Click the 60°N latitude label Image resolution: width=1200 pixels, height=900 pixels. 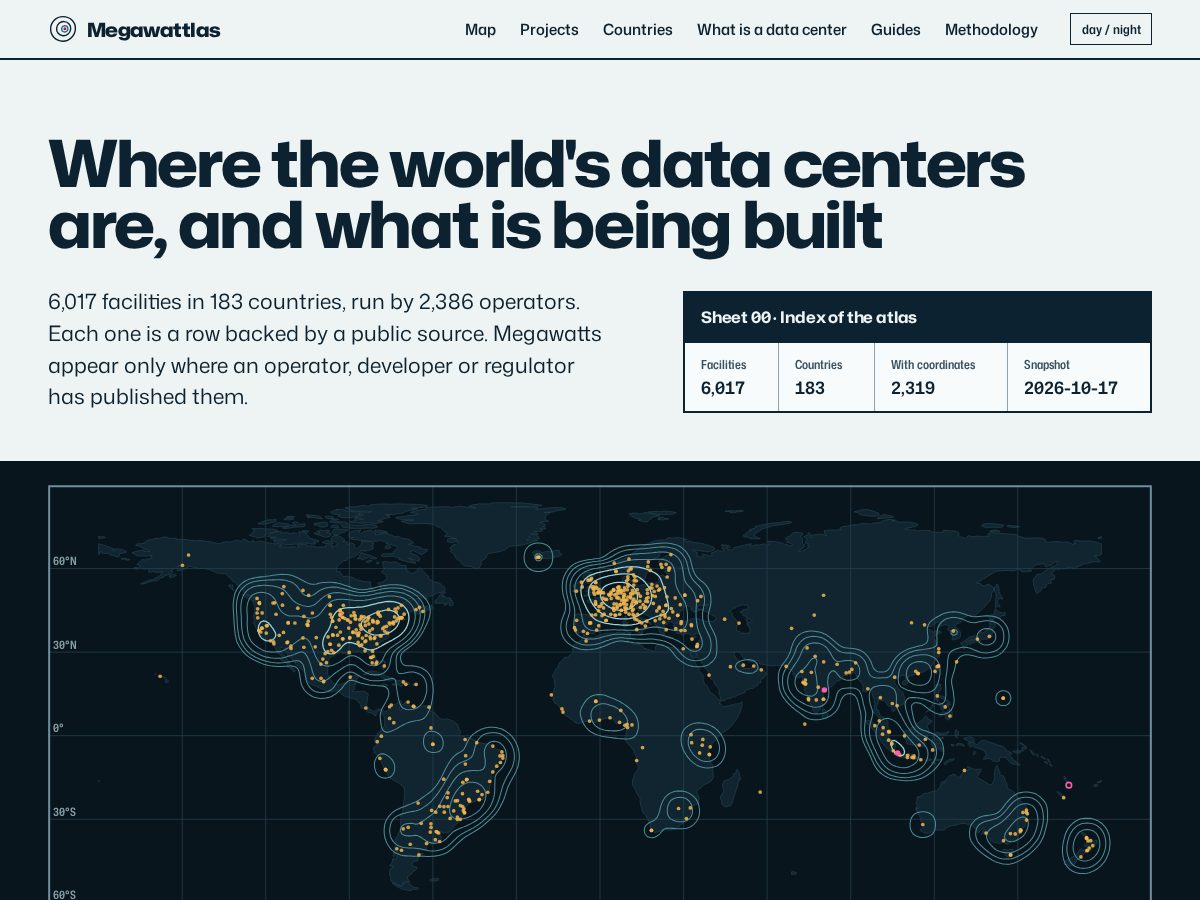tap(65, 561)
